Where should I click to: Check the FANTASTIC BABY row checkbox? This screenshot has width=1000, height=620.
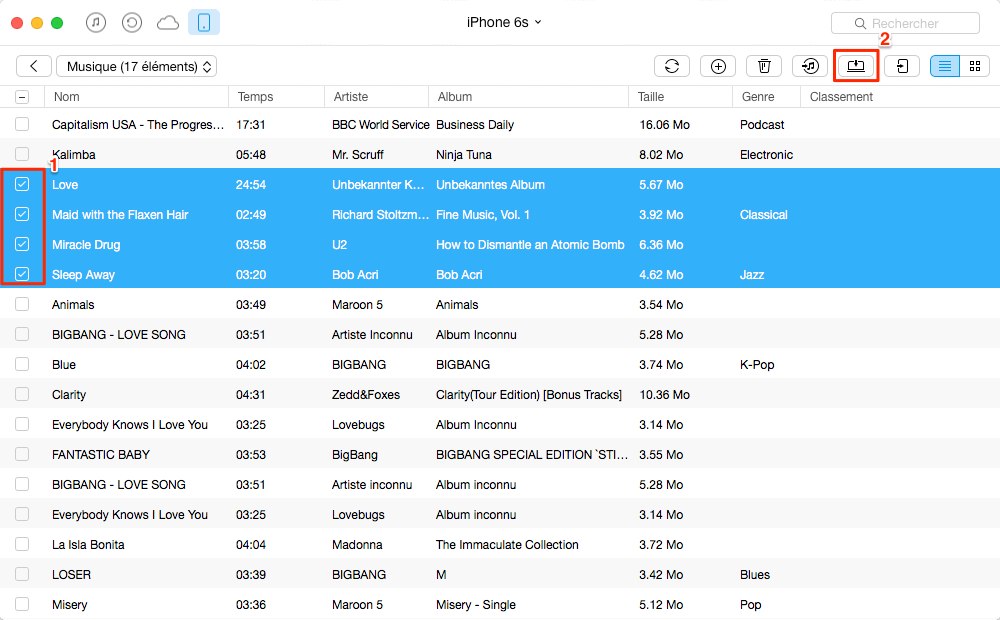[x=22, y=454]
